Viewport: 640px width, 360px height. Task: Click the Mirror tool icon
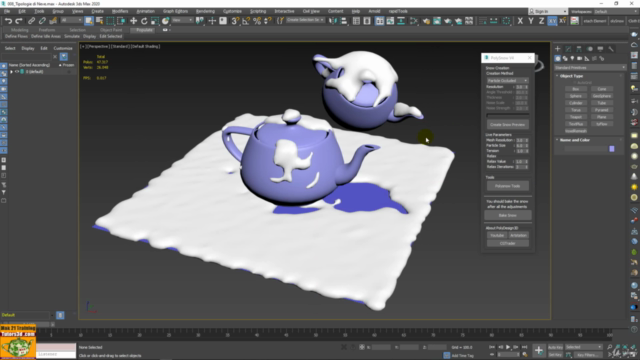click(333, 21)
